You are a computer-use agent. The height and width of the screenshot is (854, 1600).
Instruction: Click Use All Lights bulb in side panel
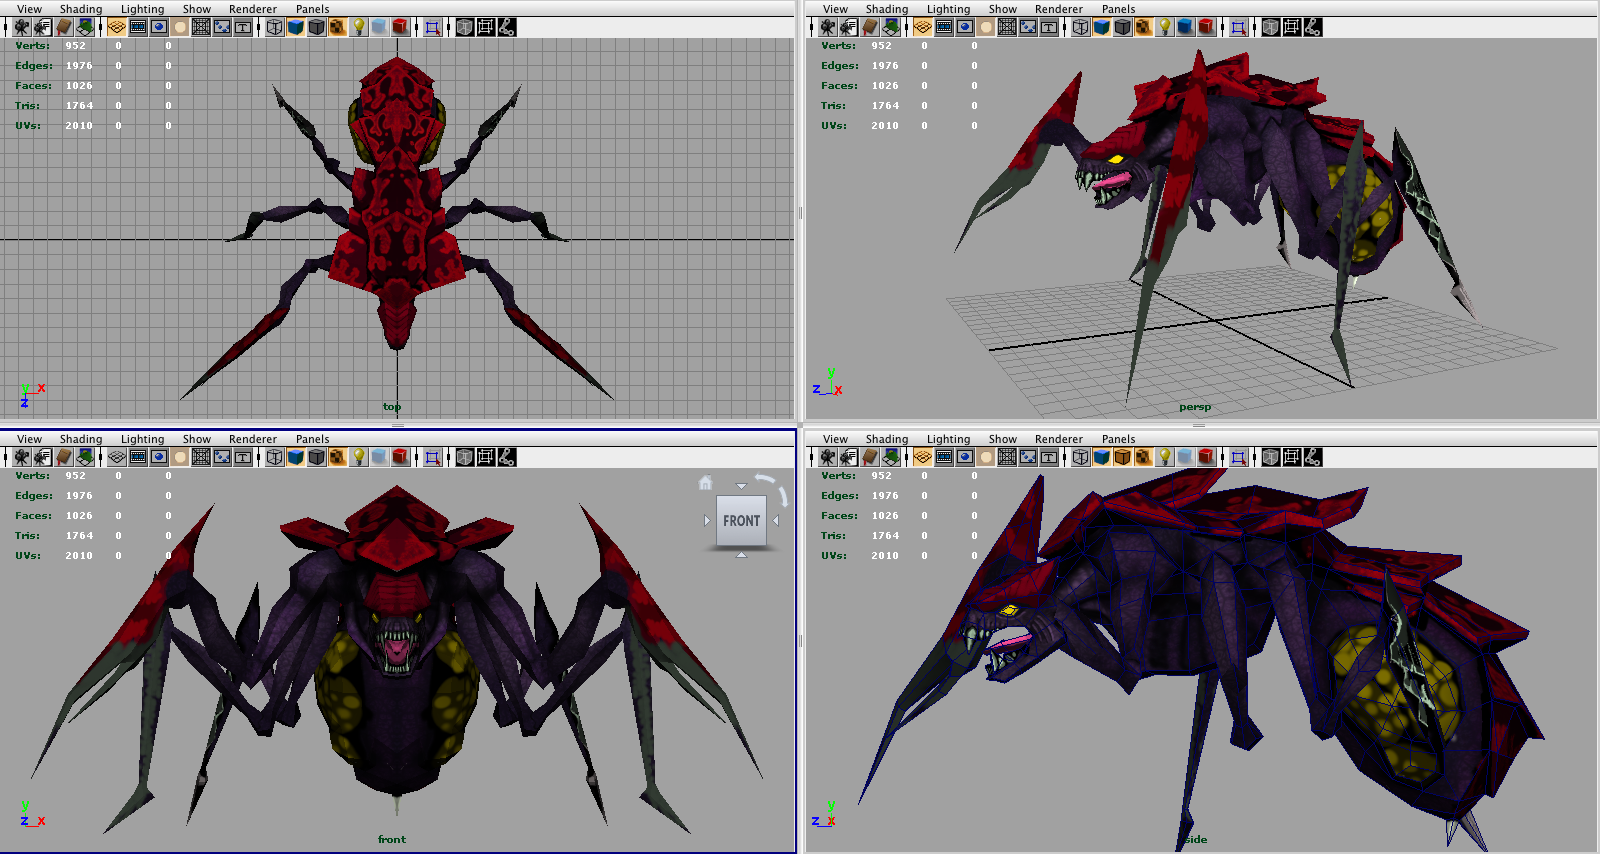(x=1165, y=457)
